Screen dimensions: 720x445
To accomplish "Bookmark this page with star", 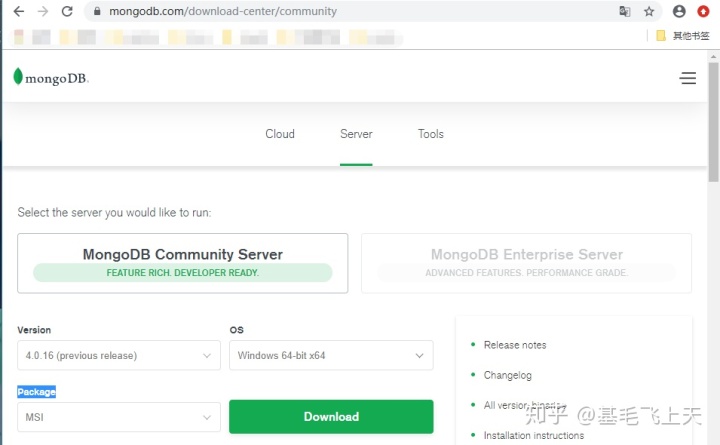I will (649, 11).
